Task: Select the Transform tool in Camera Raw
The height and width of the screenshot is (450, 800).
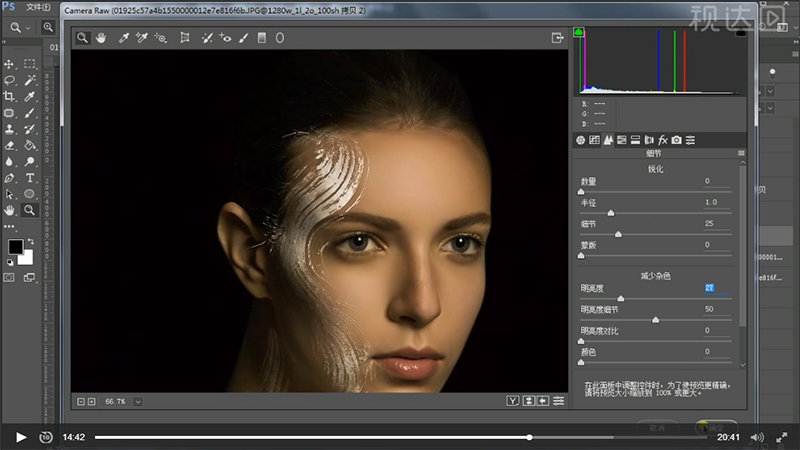Action: coord(185,38)
